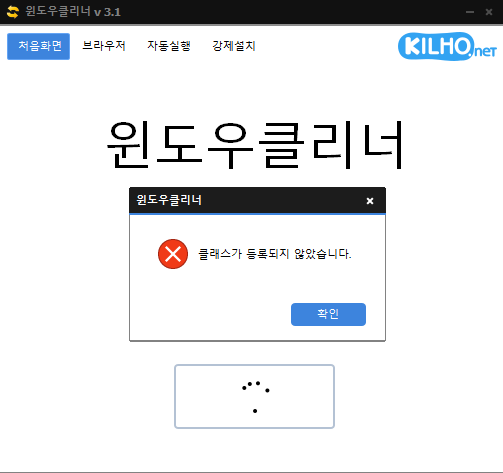Click the dialog title text 윈도우클리너
503x473 pixels.
pyautogui.click(x=169, y=200)
